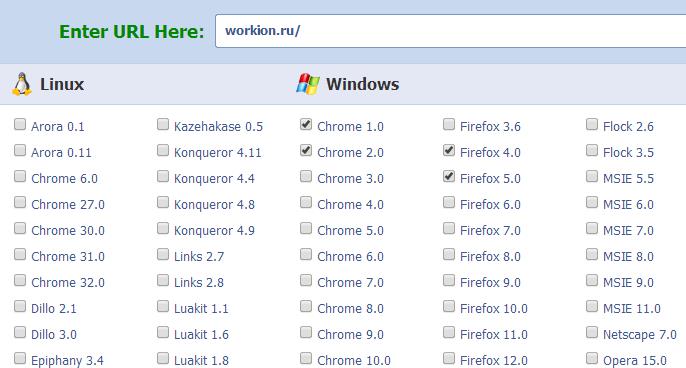Select the Firefox 9.0 checkbox
Image resolution: width=686 pixels, height=368 pixels.
coord(449,280)
